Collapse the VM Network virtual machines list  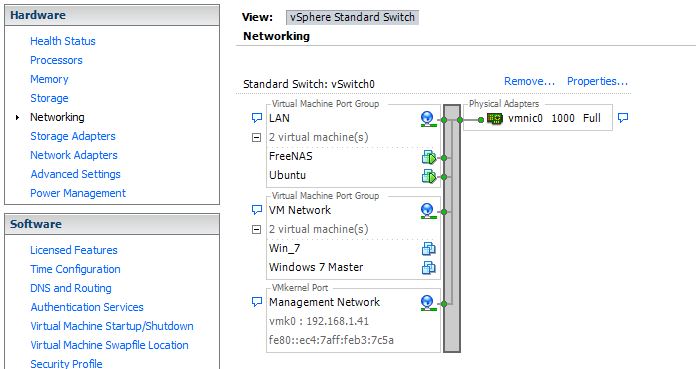[256, 230]
